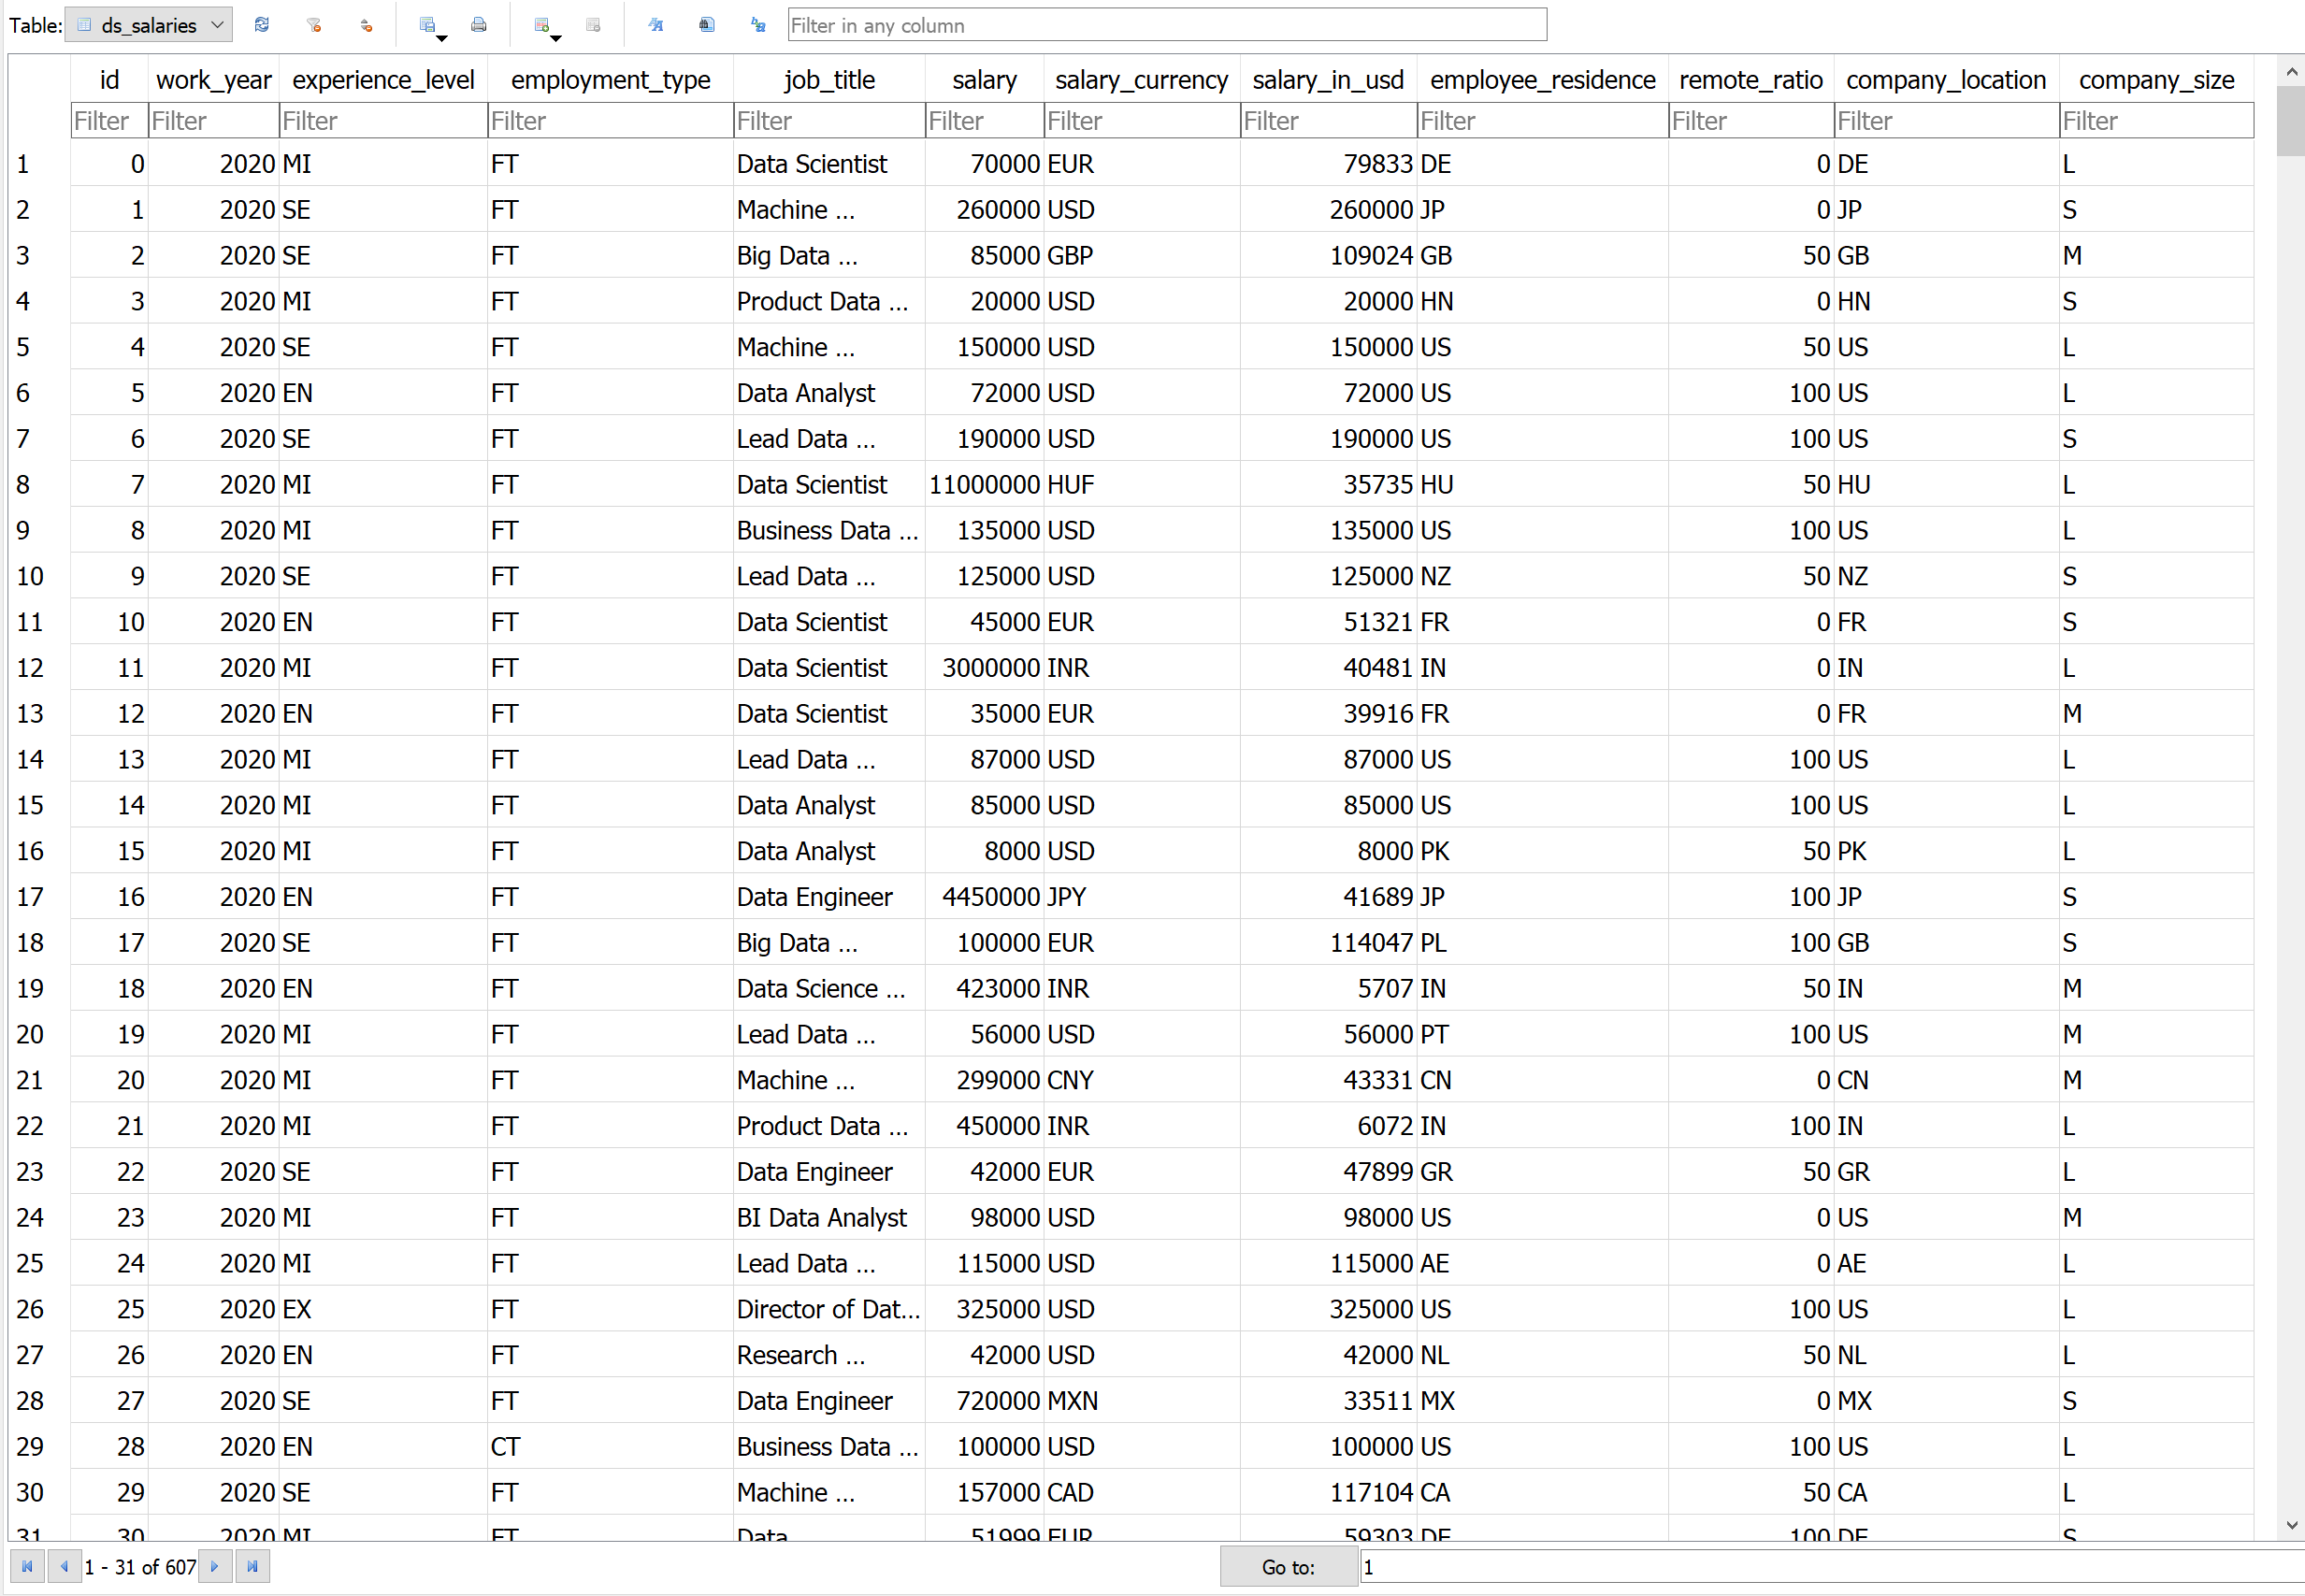2305x1596 pixels.
Task: Click the vertical scrollbar up arrow
Action: [x=2291, y=71]
